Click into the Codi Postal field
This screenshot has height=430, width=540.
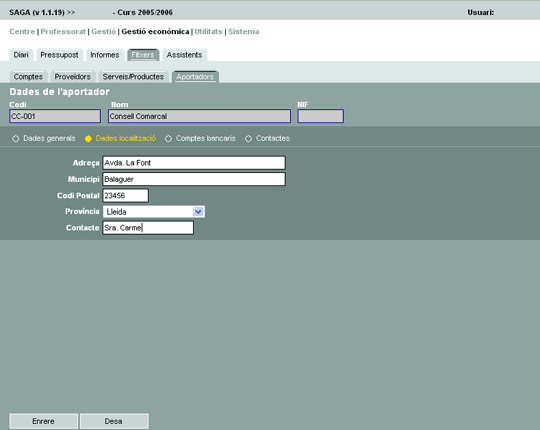[125, 196]
